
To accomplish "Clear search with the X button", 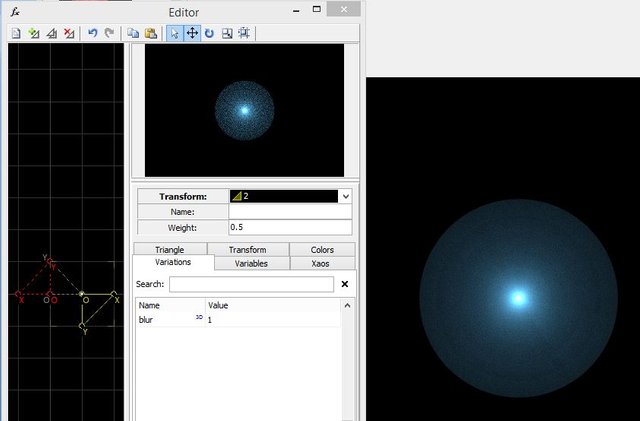I will pos(345,284).
